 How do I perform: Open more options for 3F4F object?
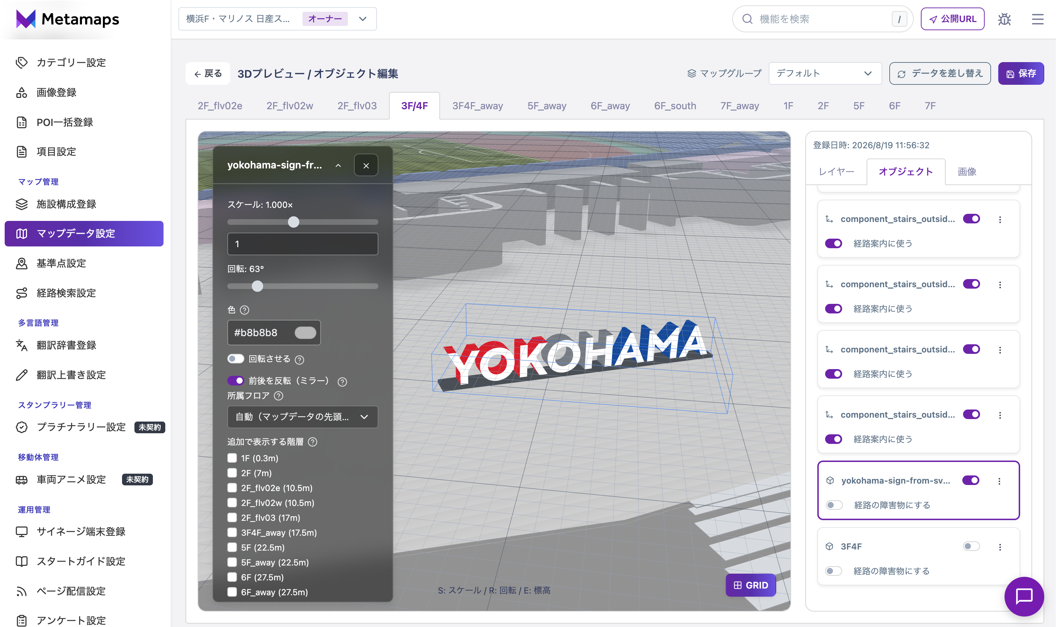[x=999, y=547]
